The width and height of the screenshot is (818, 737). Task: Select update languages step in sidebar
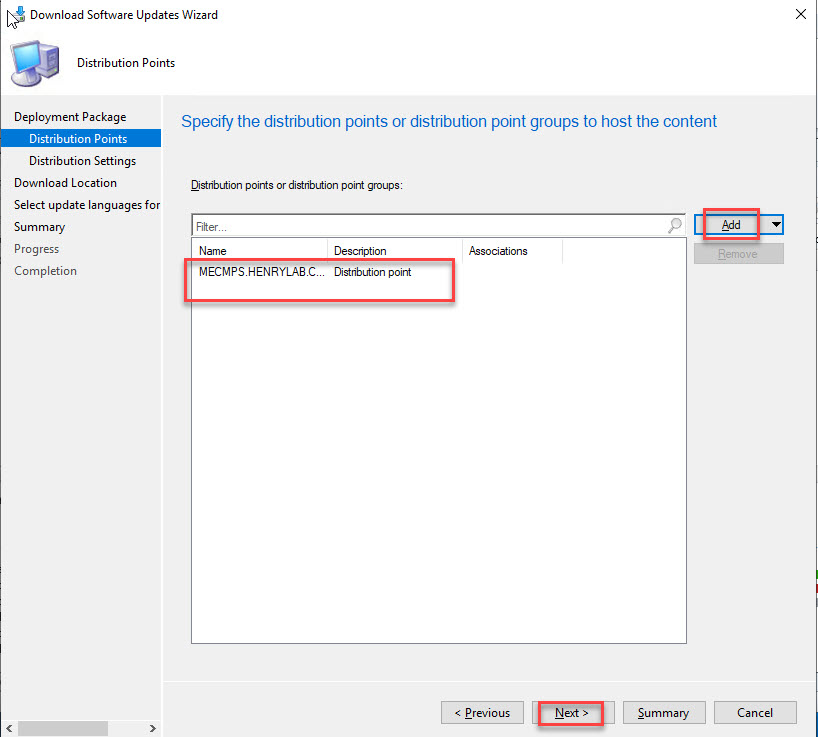pos(87,205)
